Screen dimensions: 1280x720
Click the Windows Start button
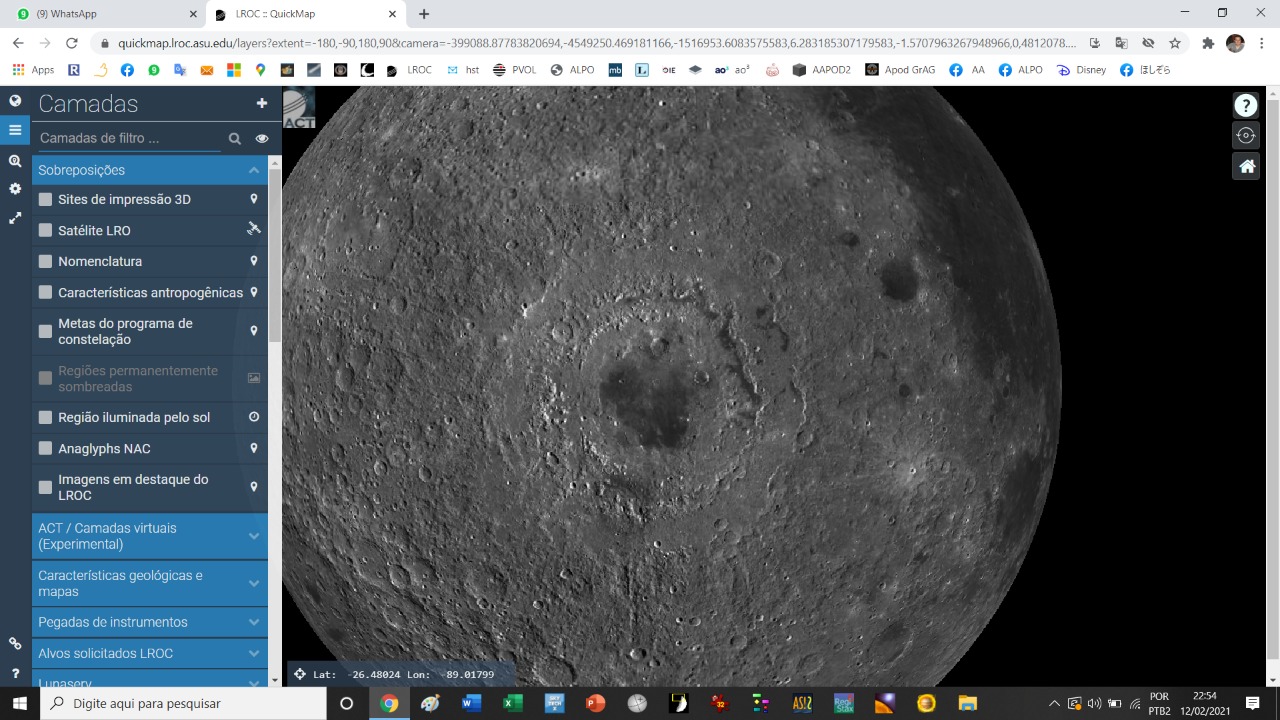click(20, 703)
